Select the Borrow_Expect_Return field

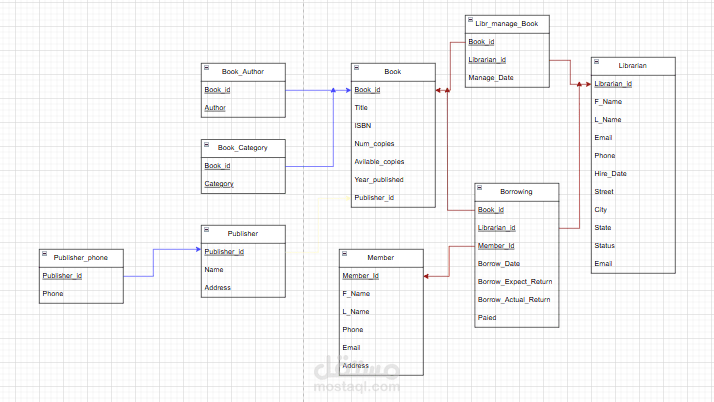516,282
